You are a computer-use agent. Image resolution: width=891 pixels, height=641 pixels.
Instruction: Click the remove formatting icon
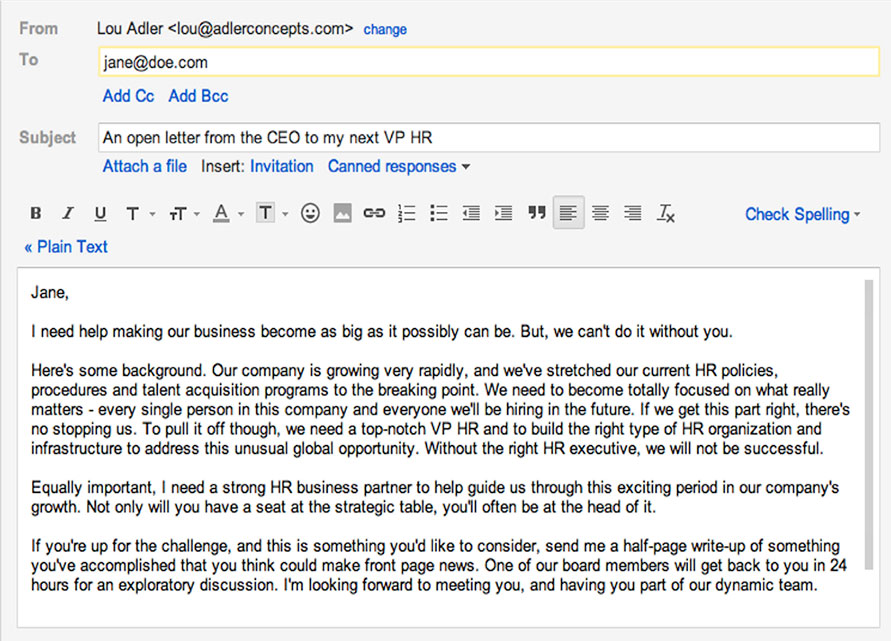(x=666, y=213)
